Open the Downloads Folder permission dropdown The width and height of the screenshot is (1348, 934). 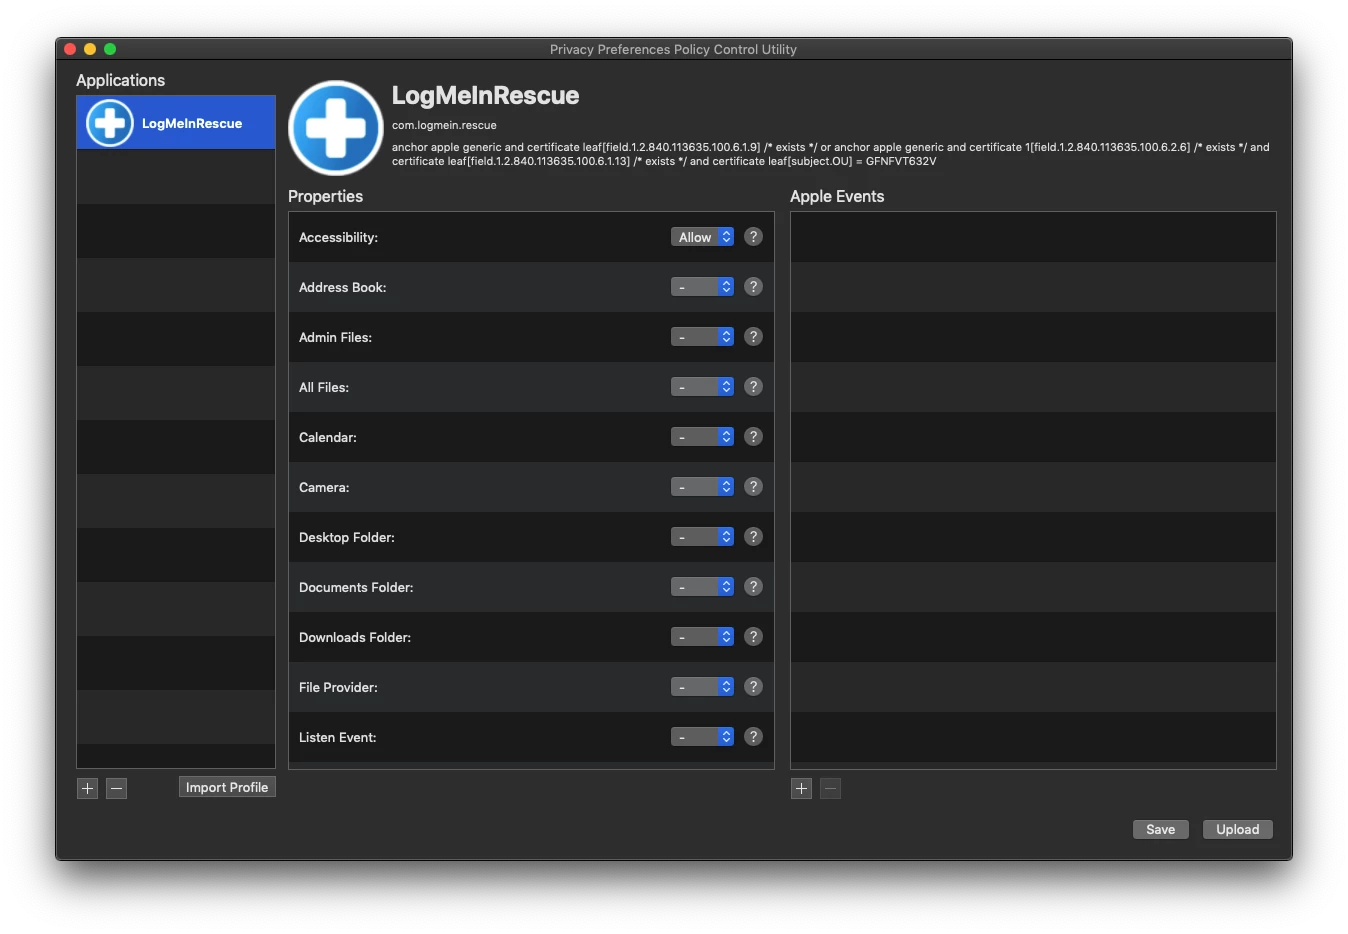pos(702,637)
